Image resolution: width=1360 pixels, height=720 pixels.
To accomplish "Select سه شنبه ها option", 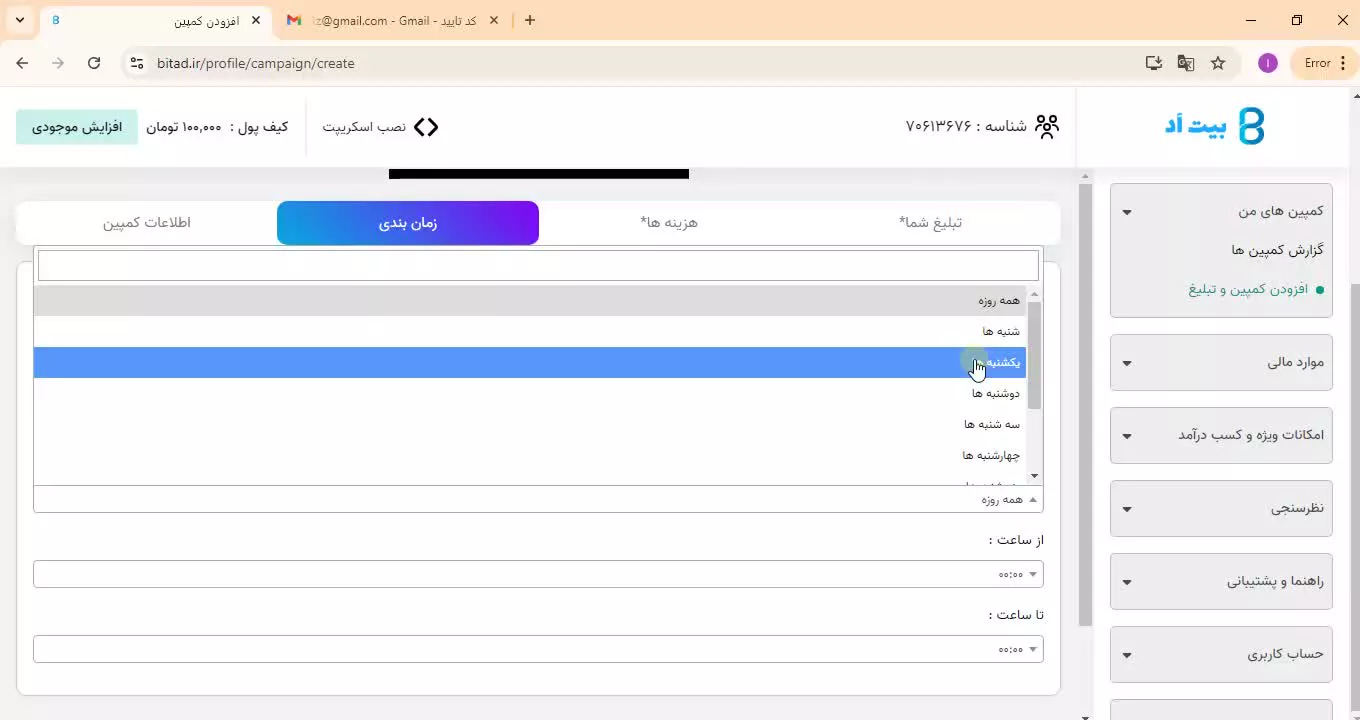I will click(x=530, y=424).
